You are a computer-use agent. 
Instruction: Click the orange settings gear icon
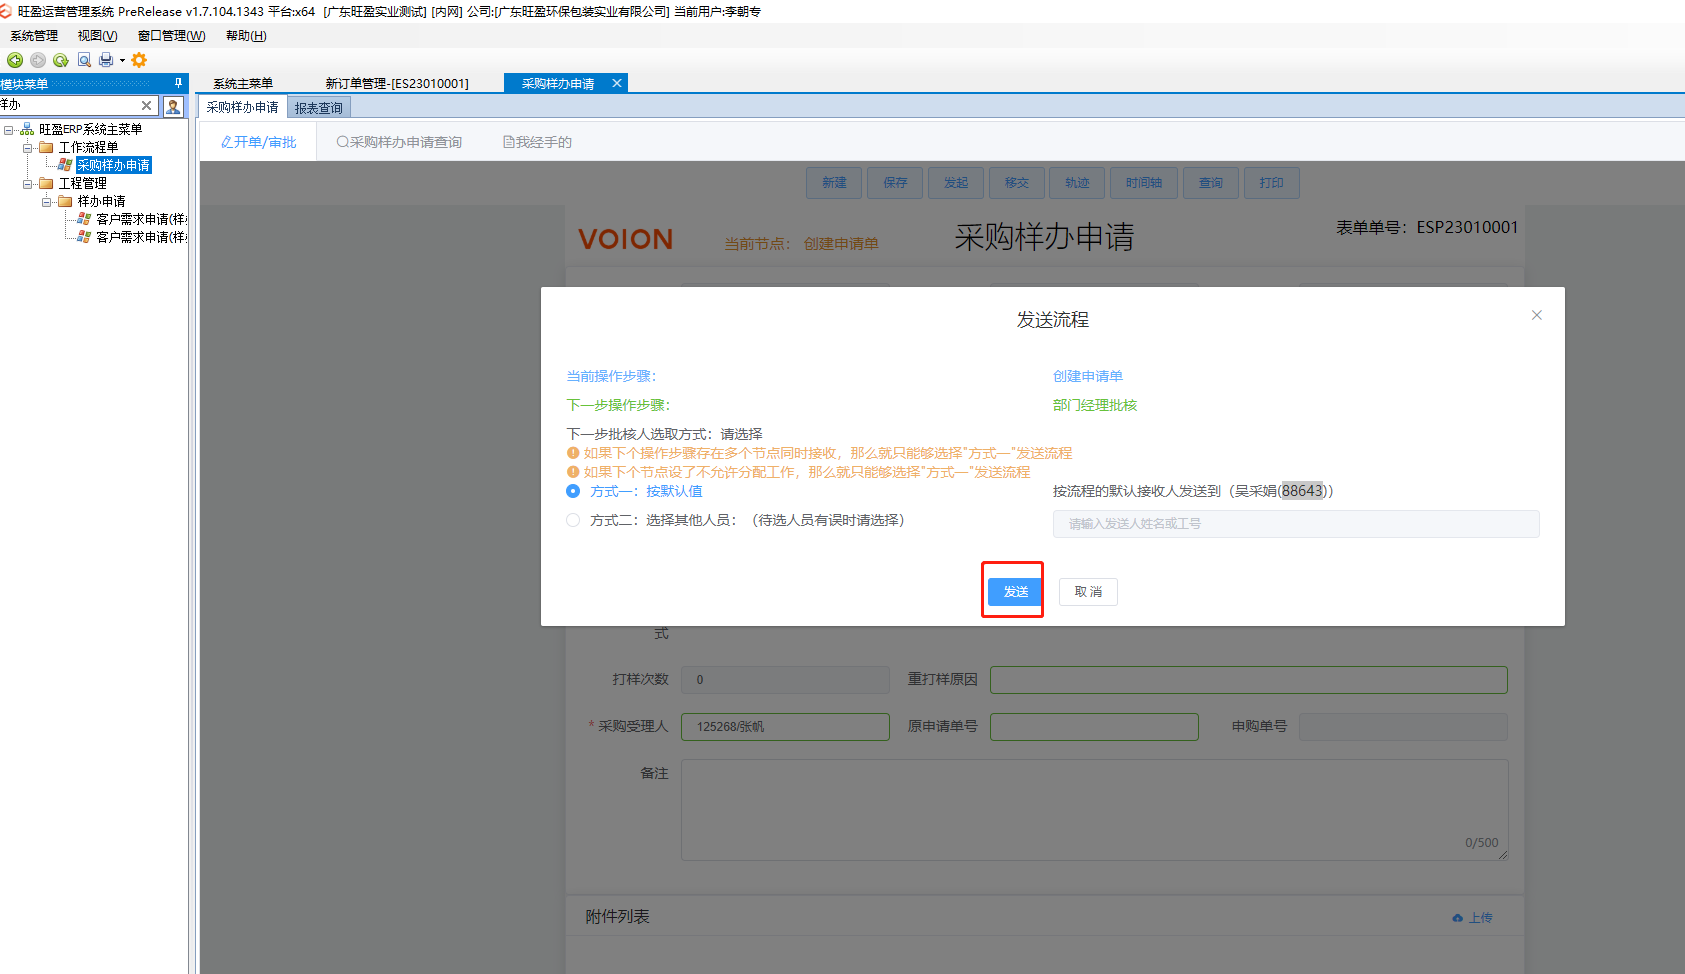click(x=139, y=60)
